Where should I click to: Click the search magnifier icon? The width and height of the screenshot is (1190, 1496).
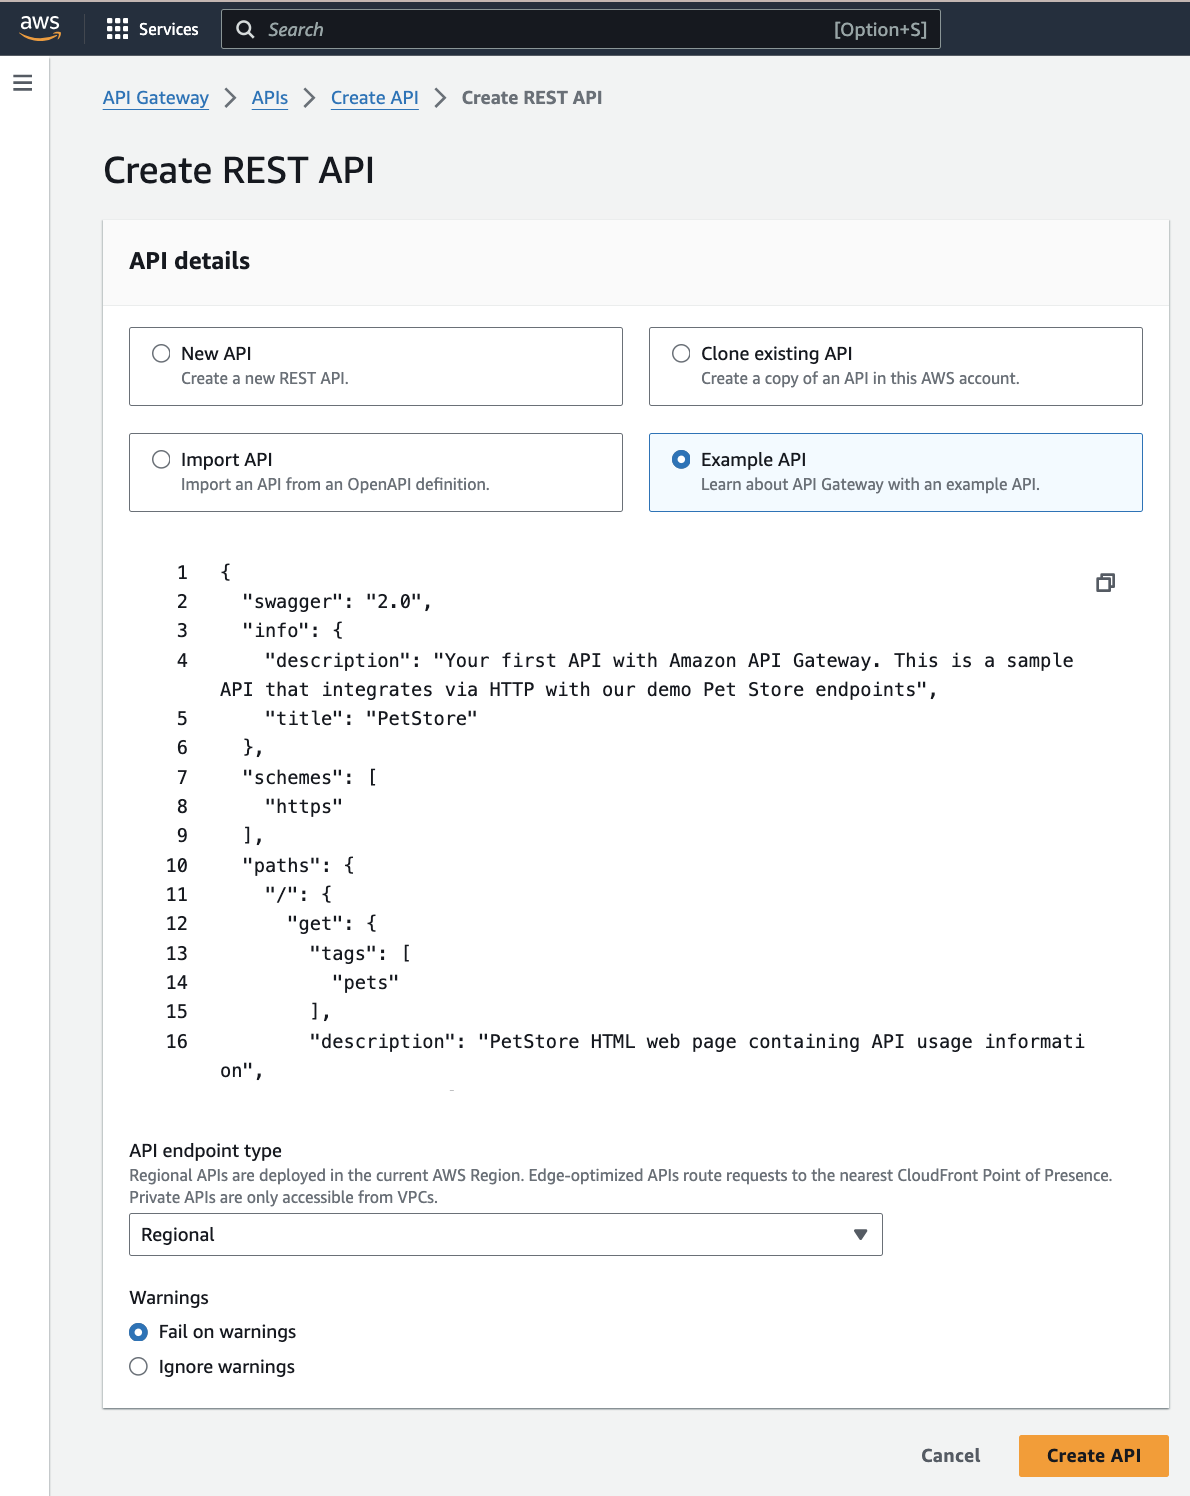click(x=245, y=29)
